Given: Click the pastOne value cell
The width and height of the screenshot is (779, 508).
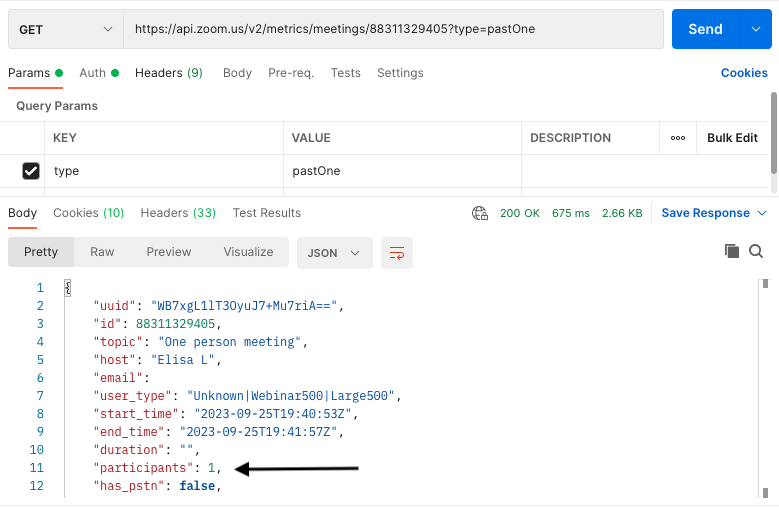Looking at the screenshot, I should point(402,171).
